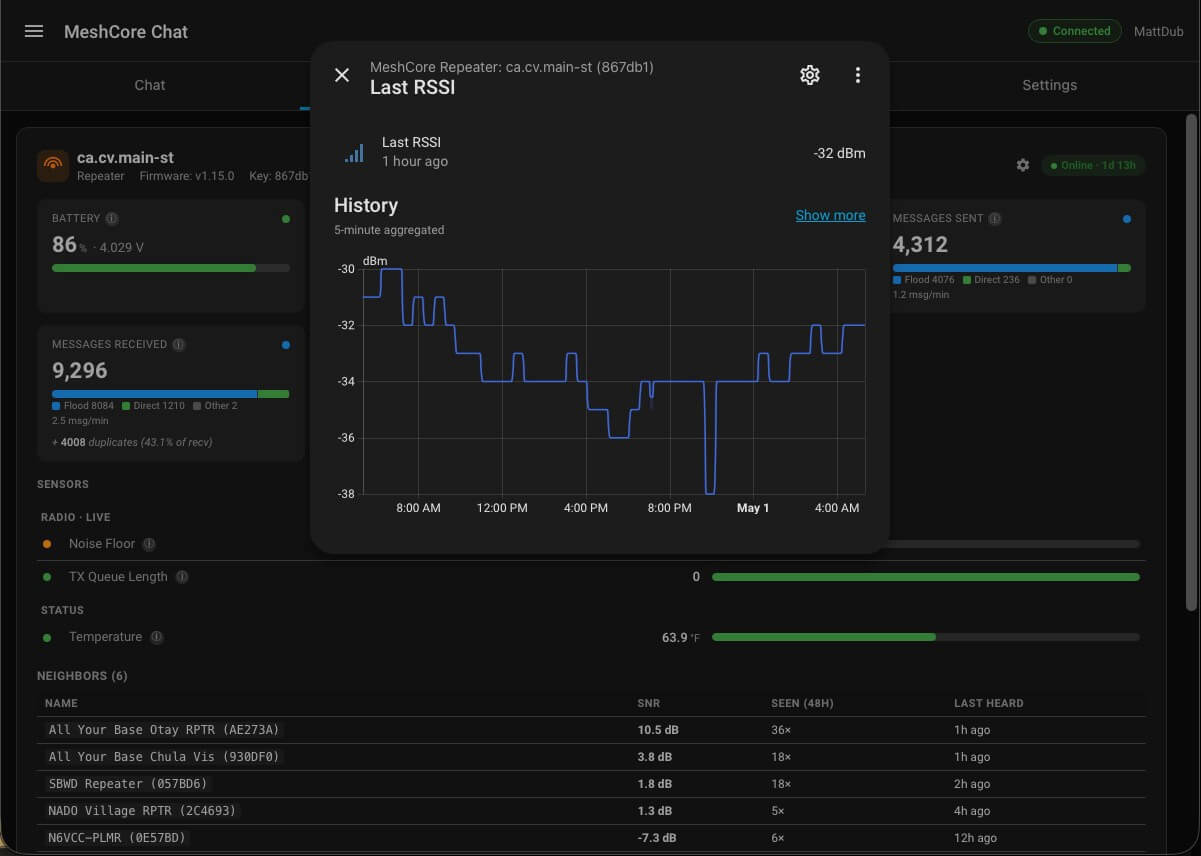Click the blue Messages Received status dot
1201x856 pixels.
286,345
